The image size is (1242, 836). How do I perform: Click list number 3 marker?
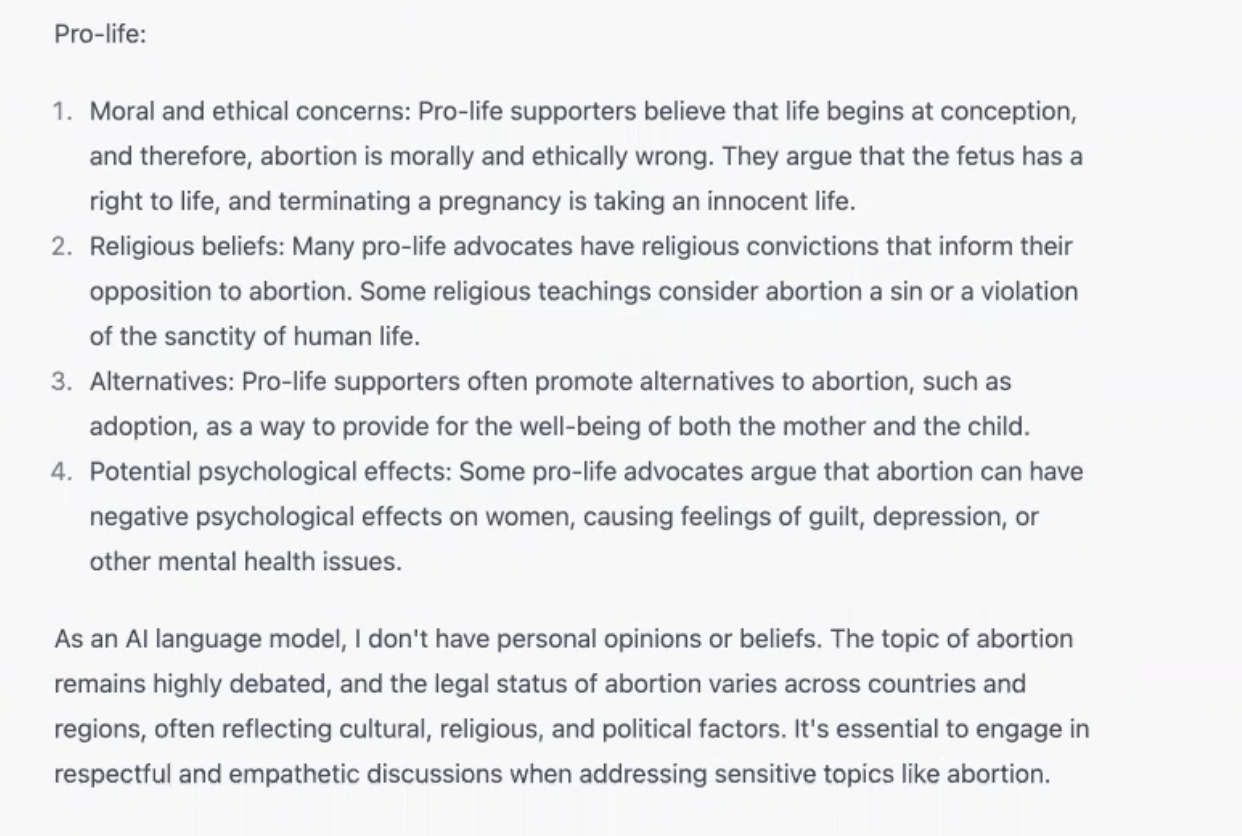(x=62, y=381)
